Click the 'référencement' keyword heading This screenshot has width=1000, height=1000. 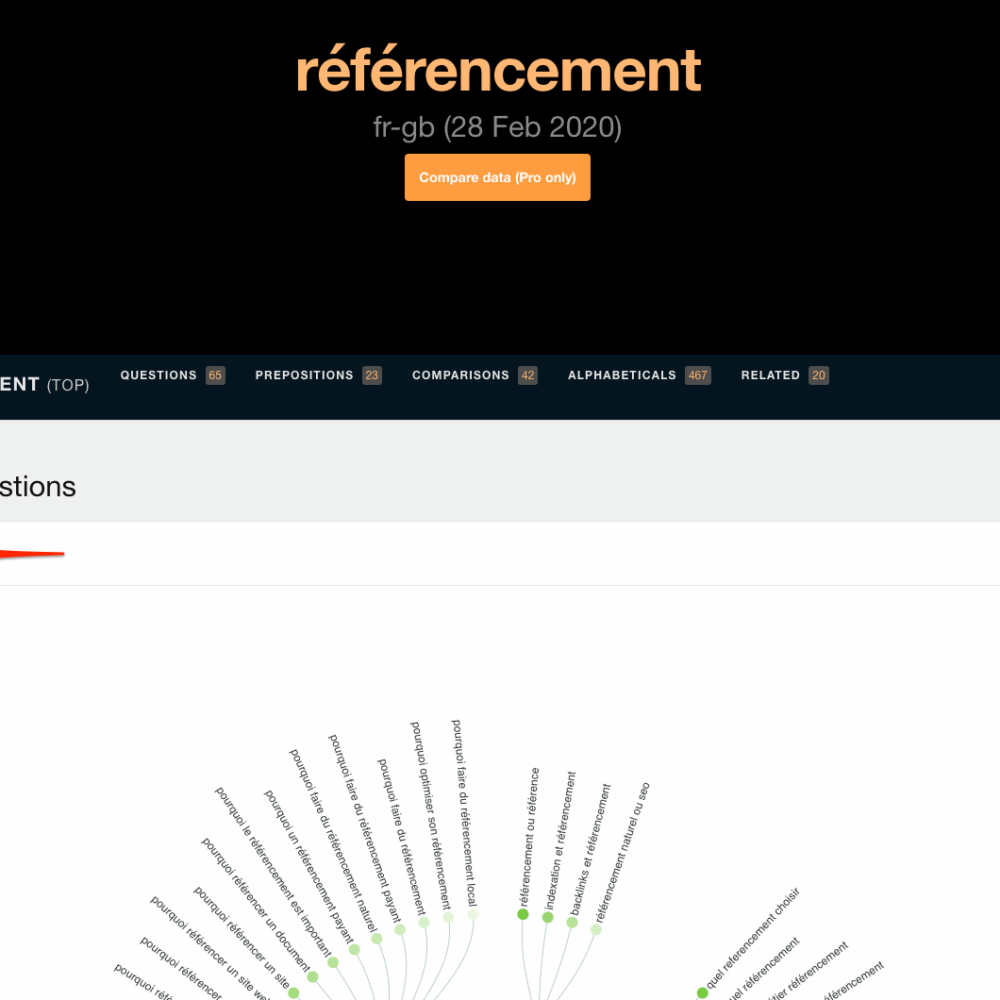coord(498,72)
